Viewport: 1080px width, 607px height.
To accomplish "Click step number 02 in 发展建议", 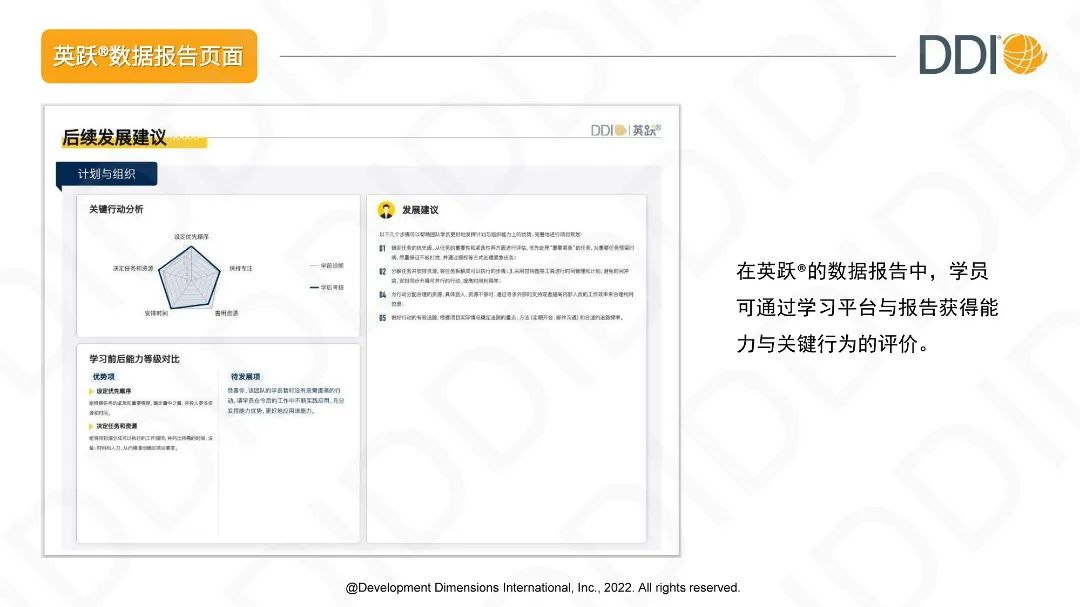I will [382, 271].
